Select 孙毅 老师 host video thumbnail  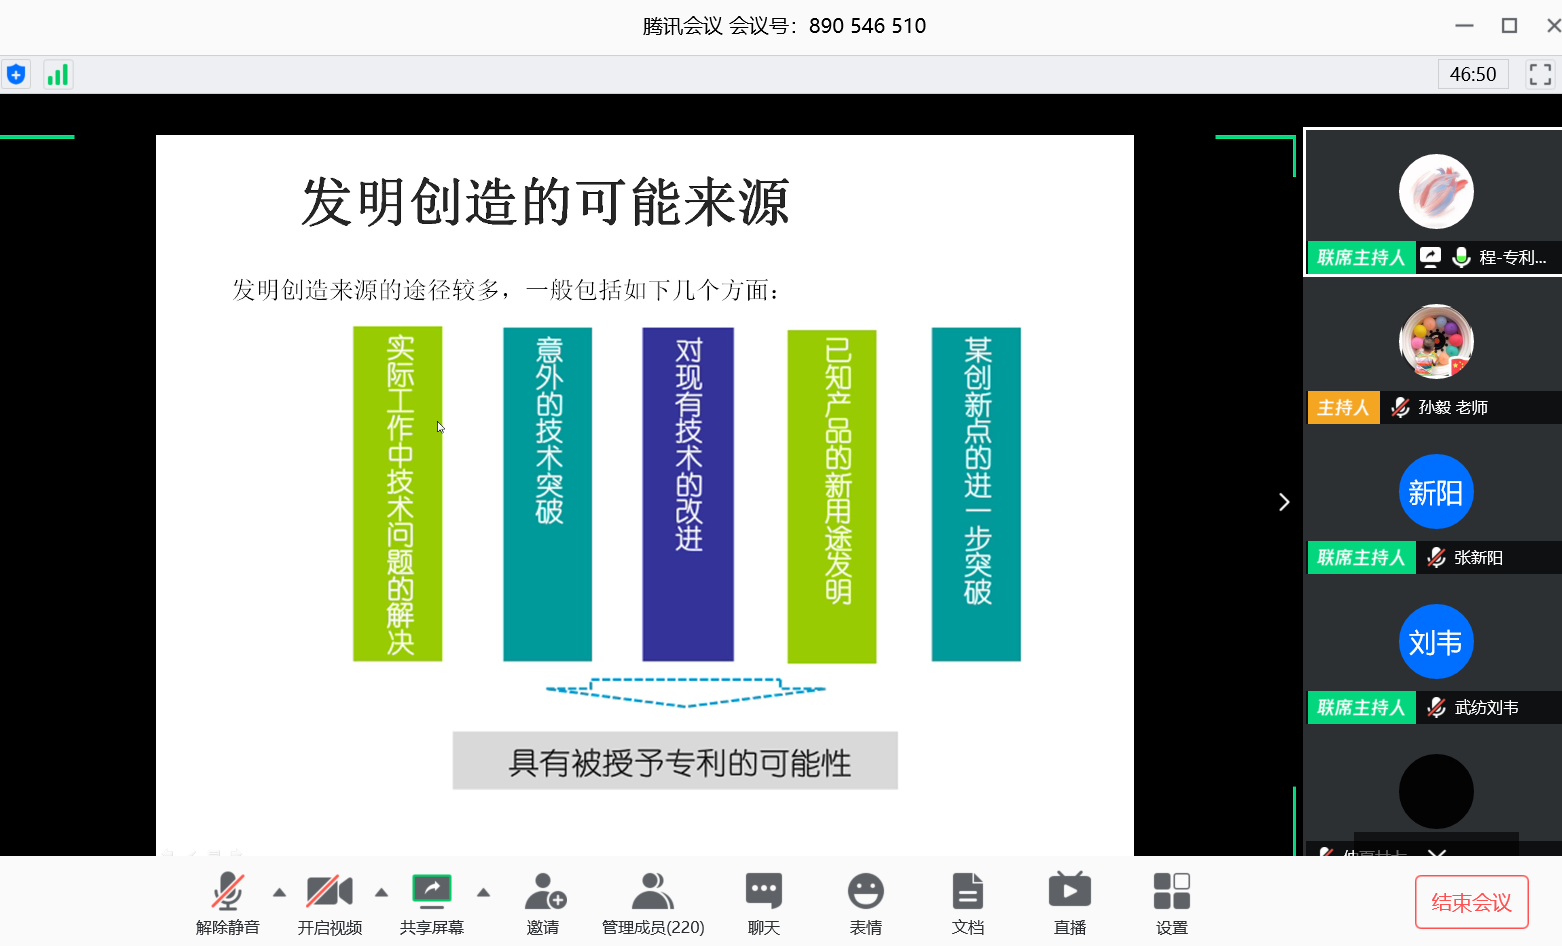click(x=1435, y=352)
